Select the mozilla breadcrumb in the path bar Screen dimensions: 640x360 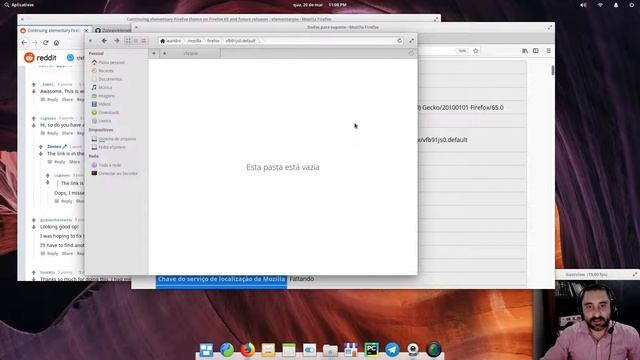coord(194,41)
